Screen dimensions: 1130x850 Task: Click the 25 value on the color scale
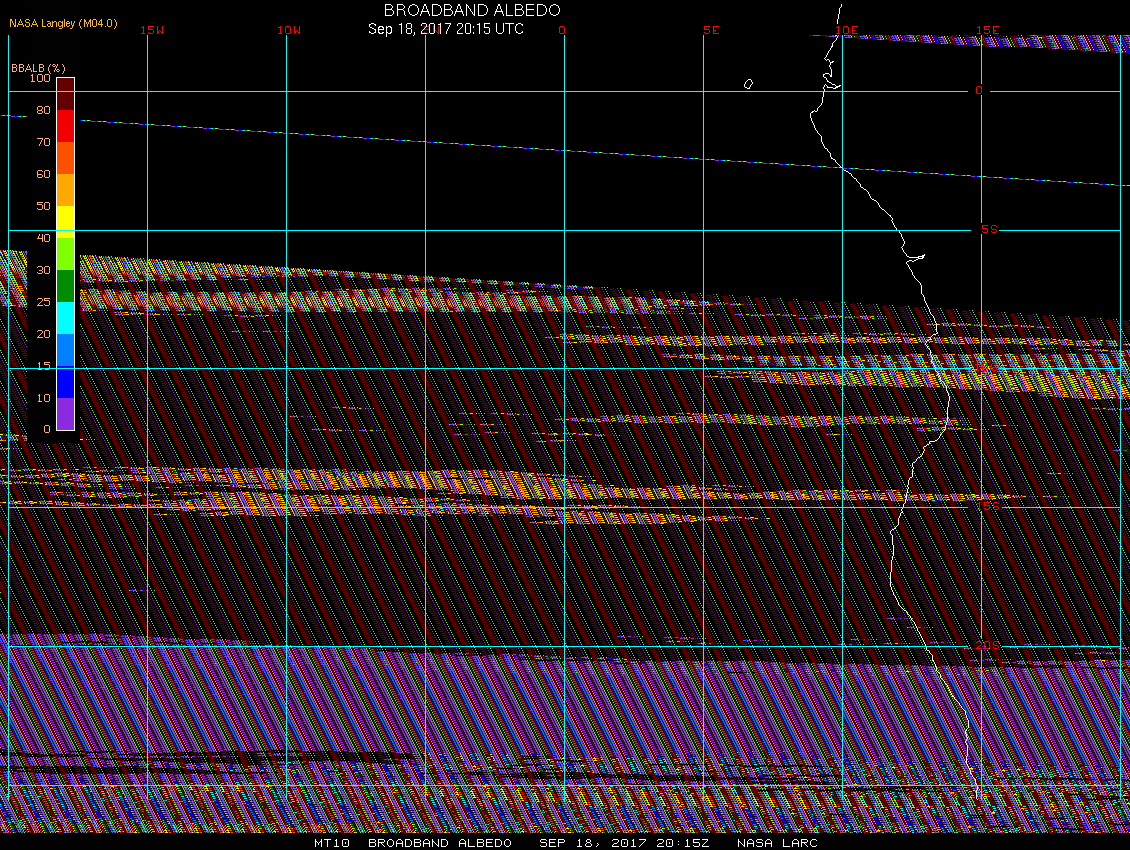pyautogui.click(x=43, y=301)
